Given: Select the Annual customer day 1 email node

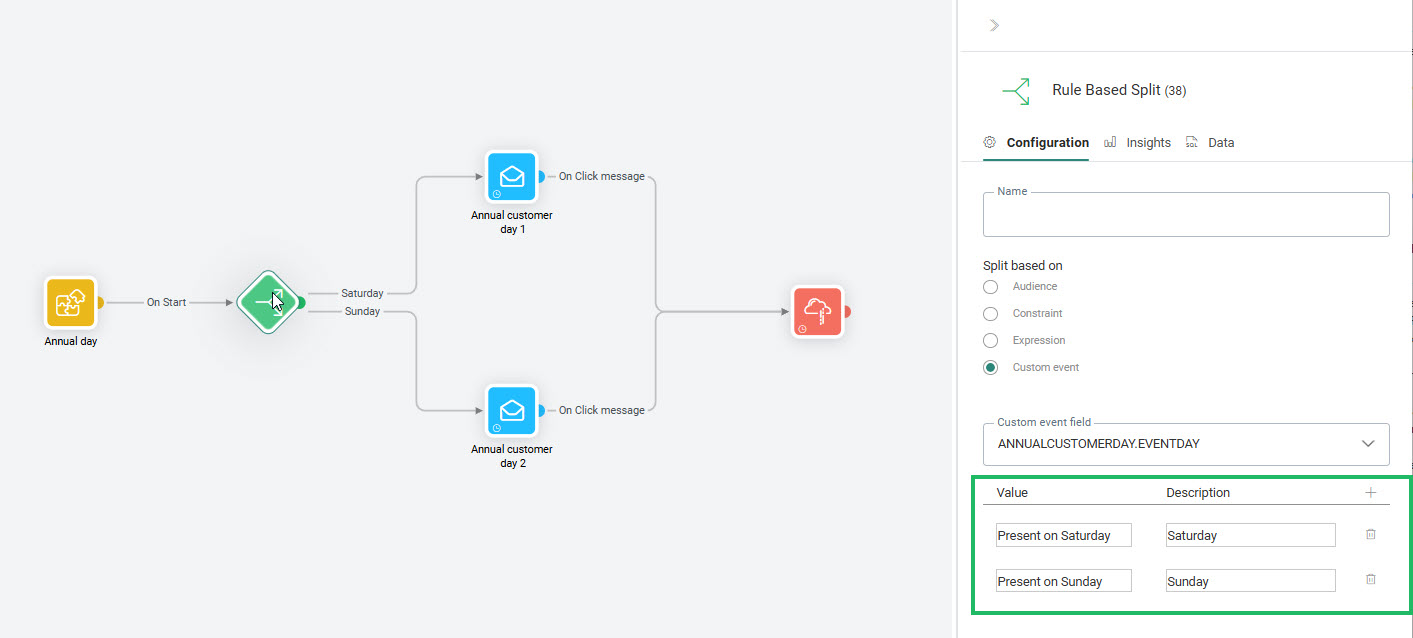Looking at the screenshot, I should (511, 177).
